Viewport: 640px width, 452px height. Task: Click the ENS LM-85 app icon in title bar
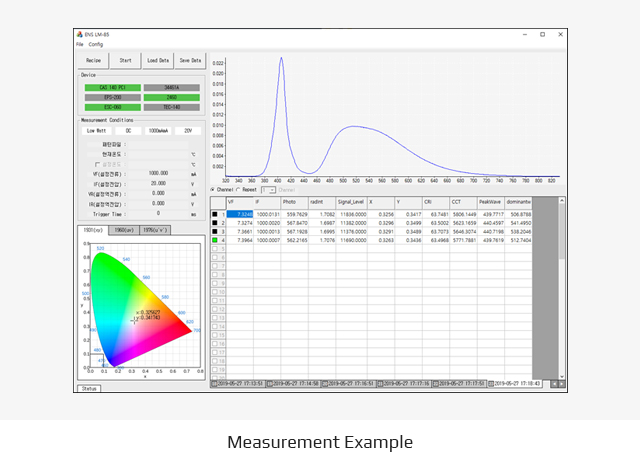pyautogui.click(x=80, y=35)
